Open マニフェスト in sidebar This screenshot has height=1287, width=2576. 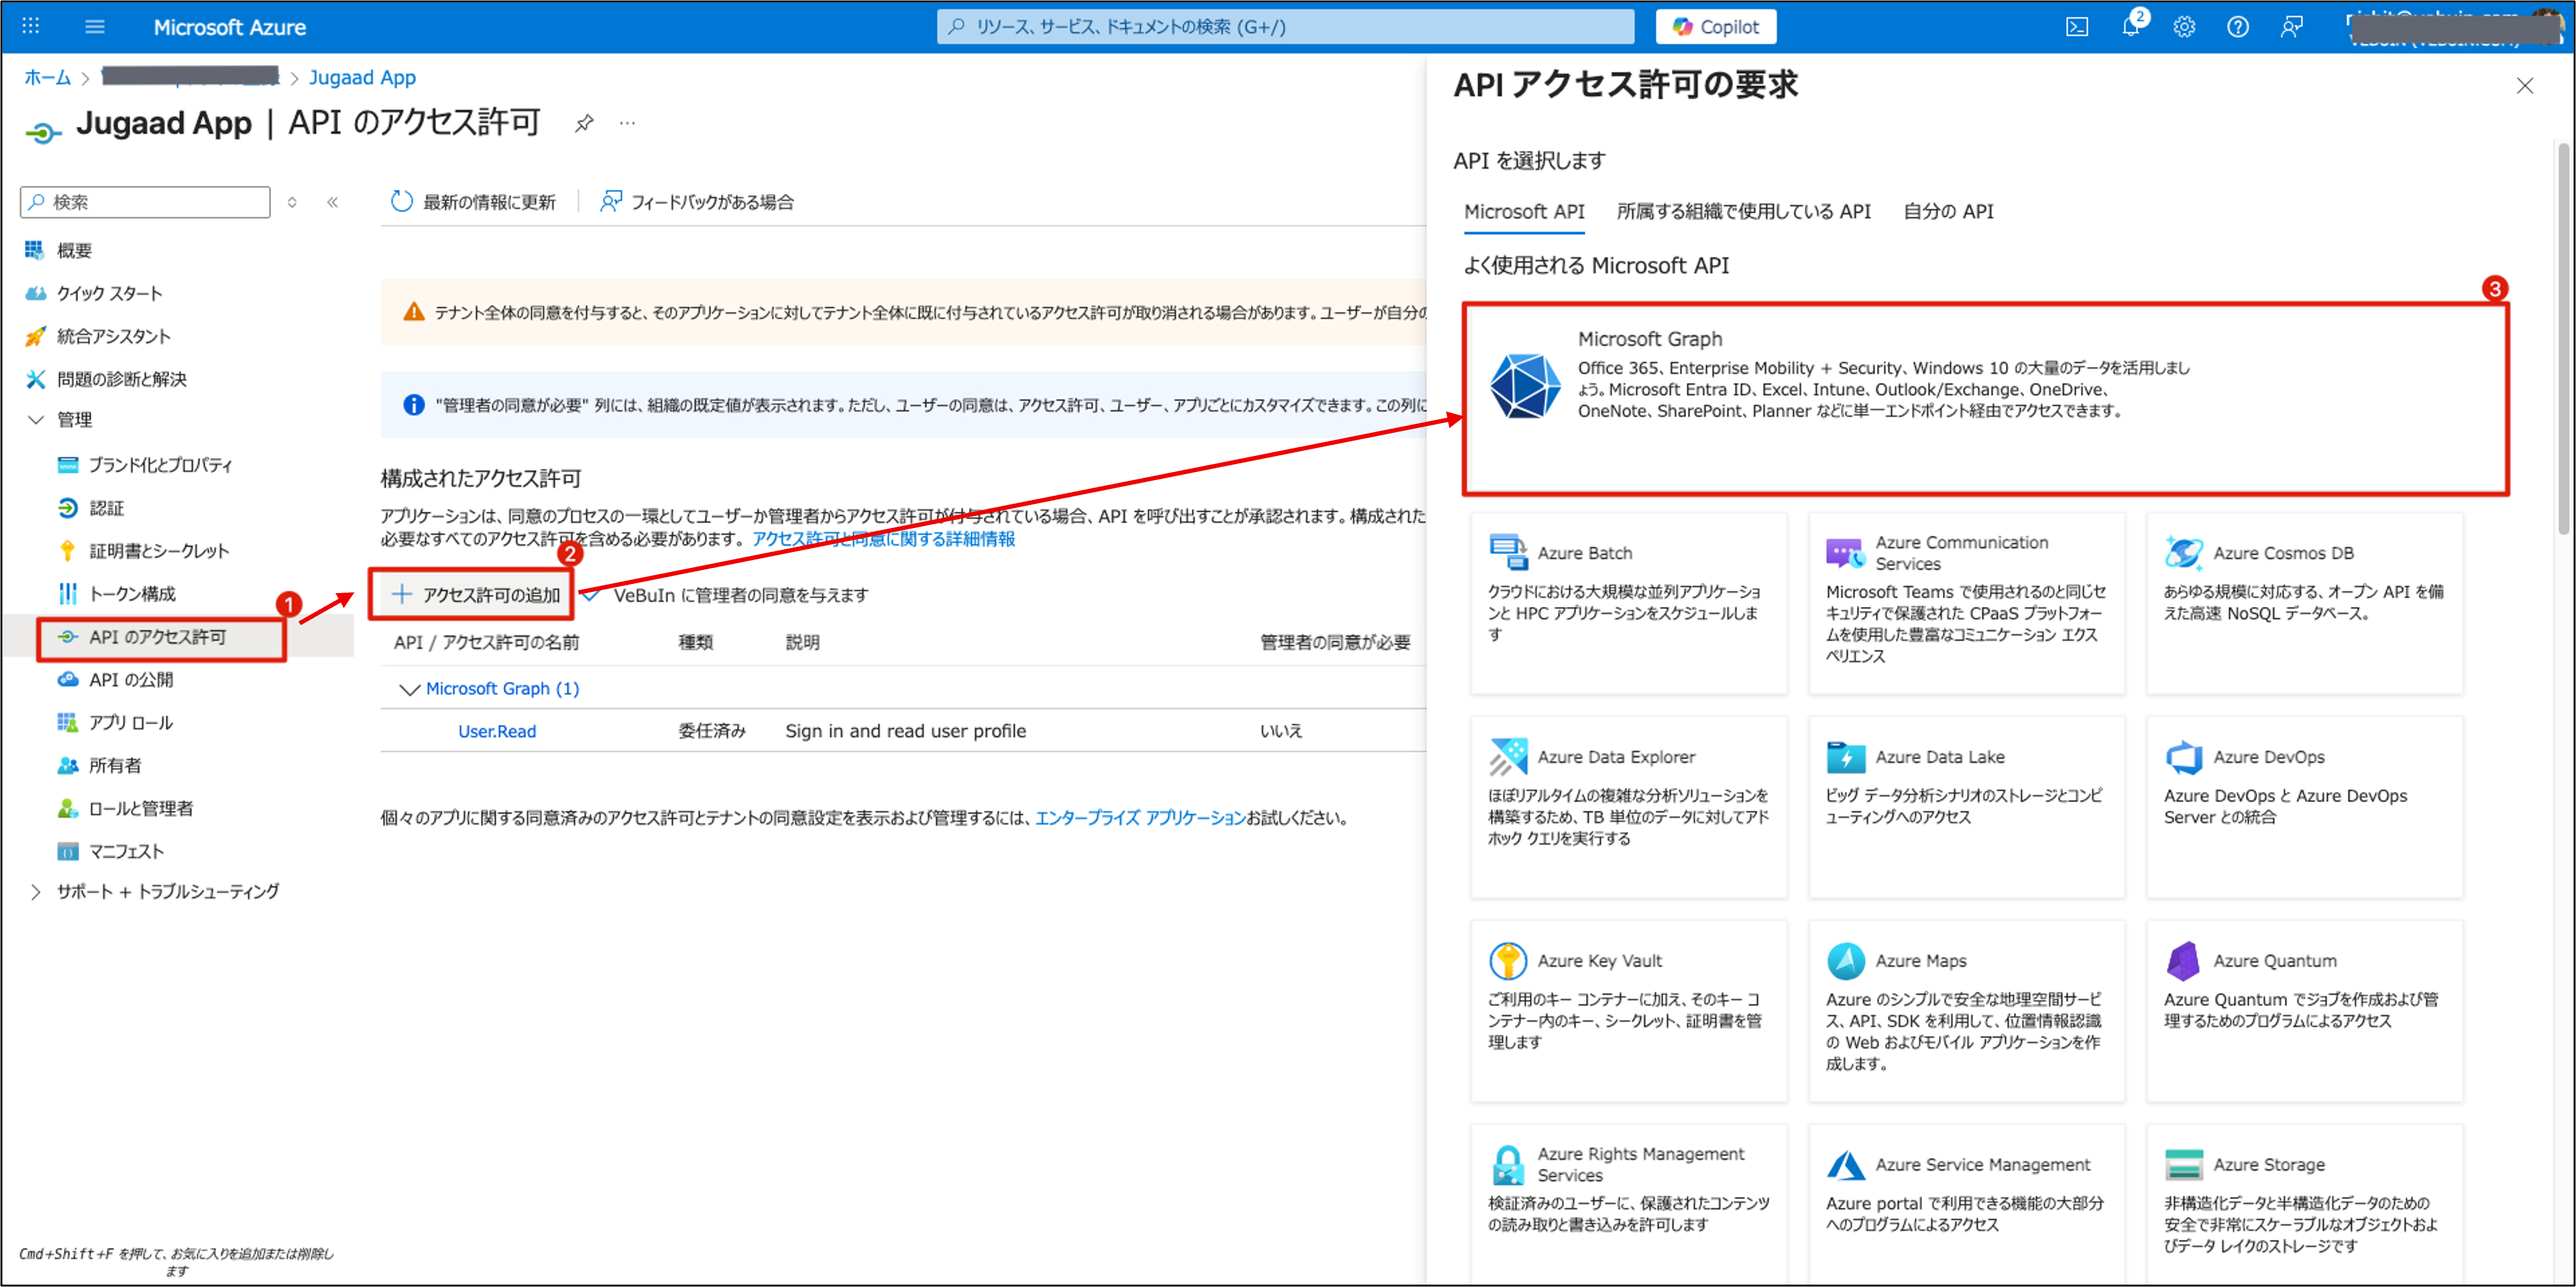[x=125, y=852]
